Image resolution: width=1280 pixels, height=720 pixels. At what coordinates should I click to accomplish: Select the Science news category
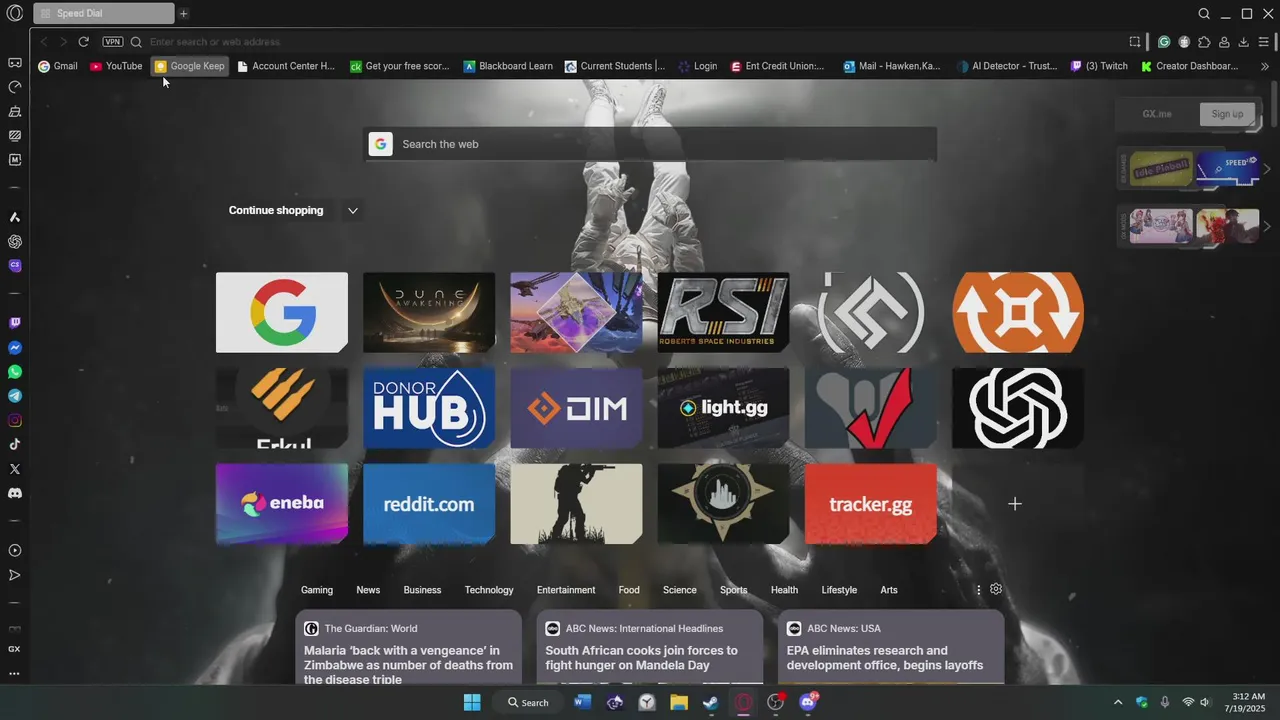click(x=680, y=590)
